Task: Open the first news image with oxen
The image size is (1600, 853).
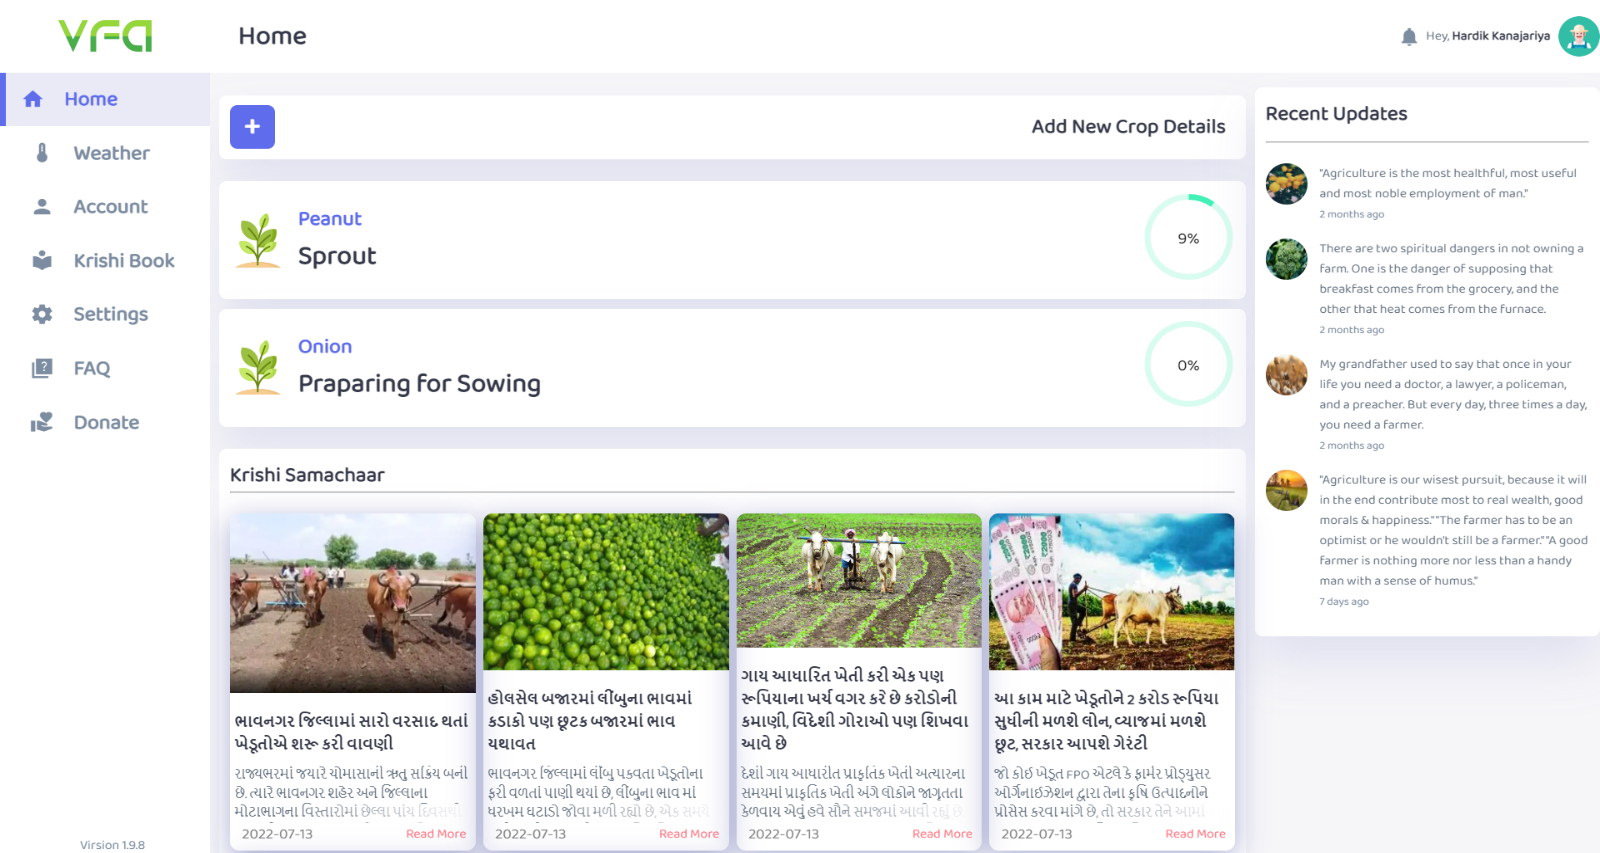Action: click(353, 602)
